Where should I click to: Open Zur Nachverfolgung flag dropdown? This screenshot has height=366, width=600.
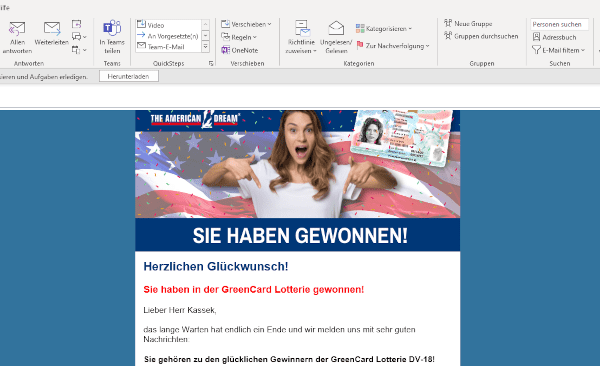pyautogui.click(x=393, y=46)
